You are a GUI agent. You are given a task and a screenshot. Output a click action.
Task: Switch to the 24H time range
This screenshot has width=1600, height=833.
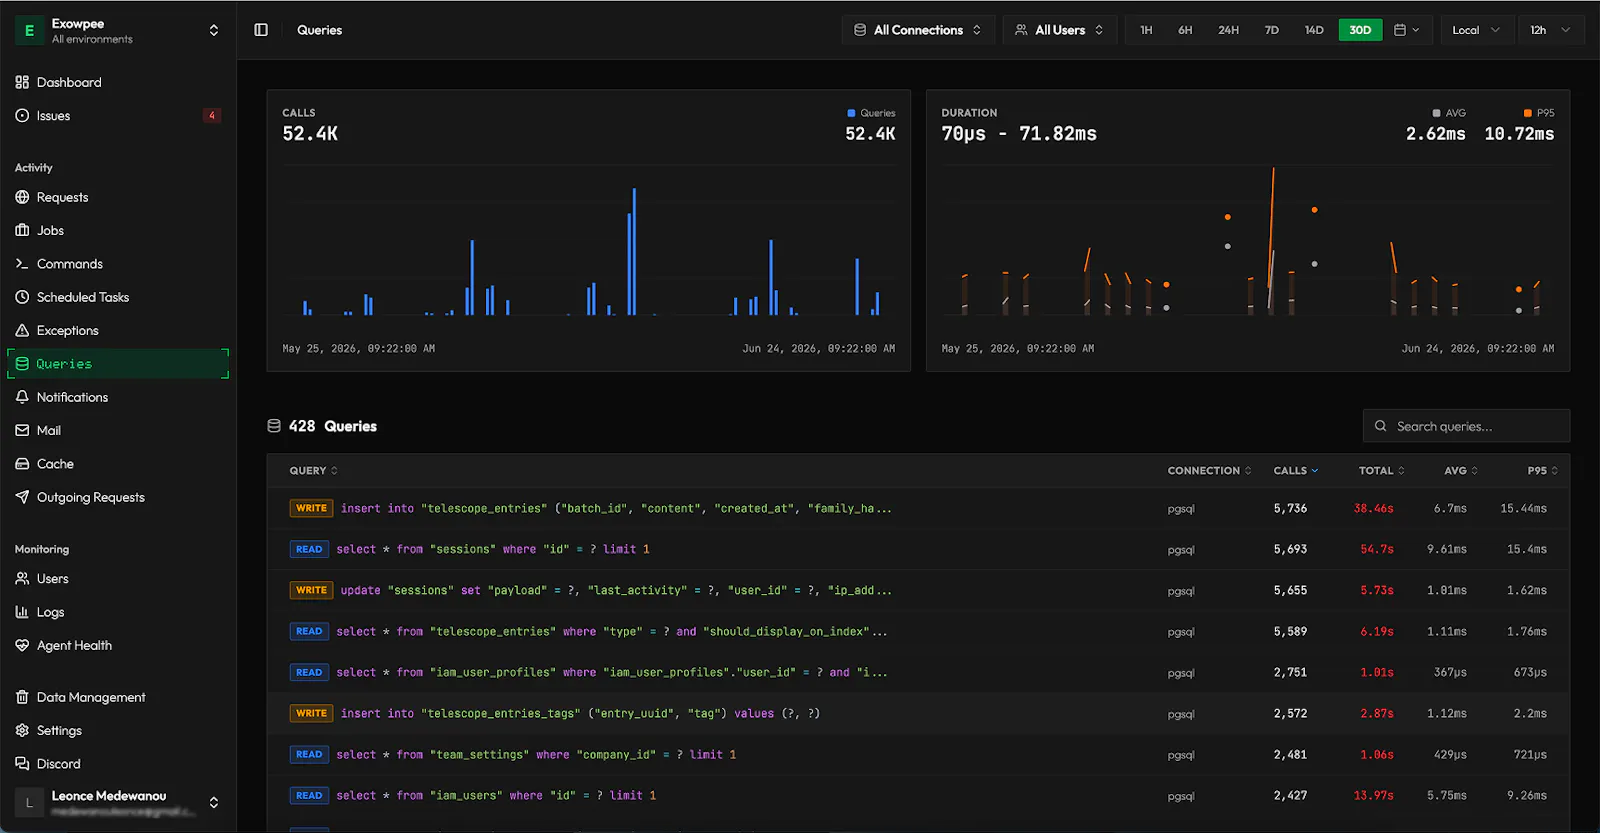point(1228,30)
